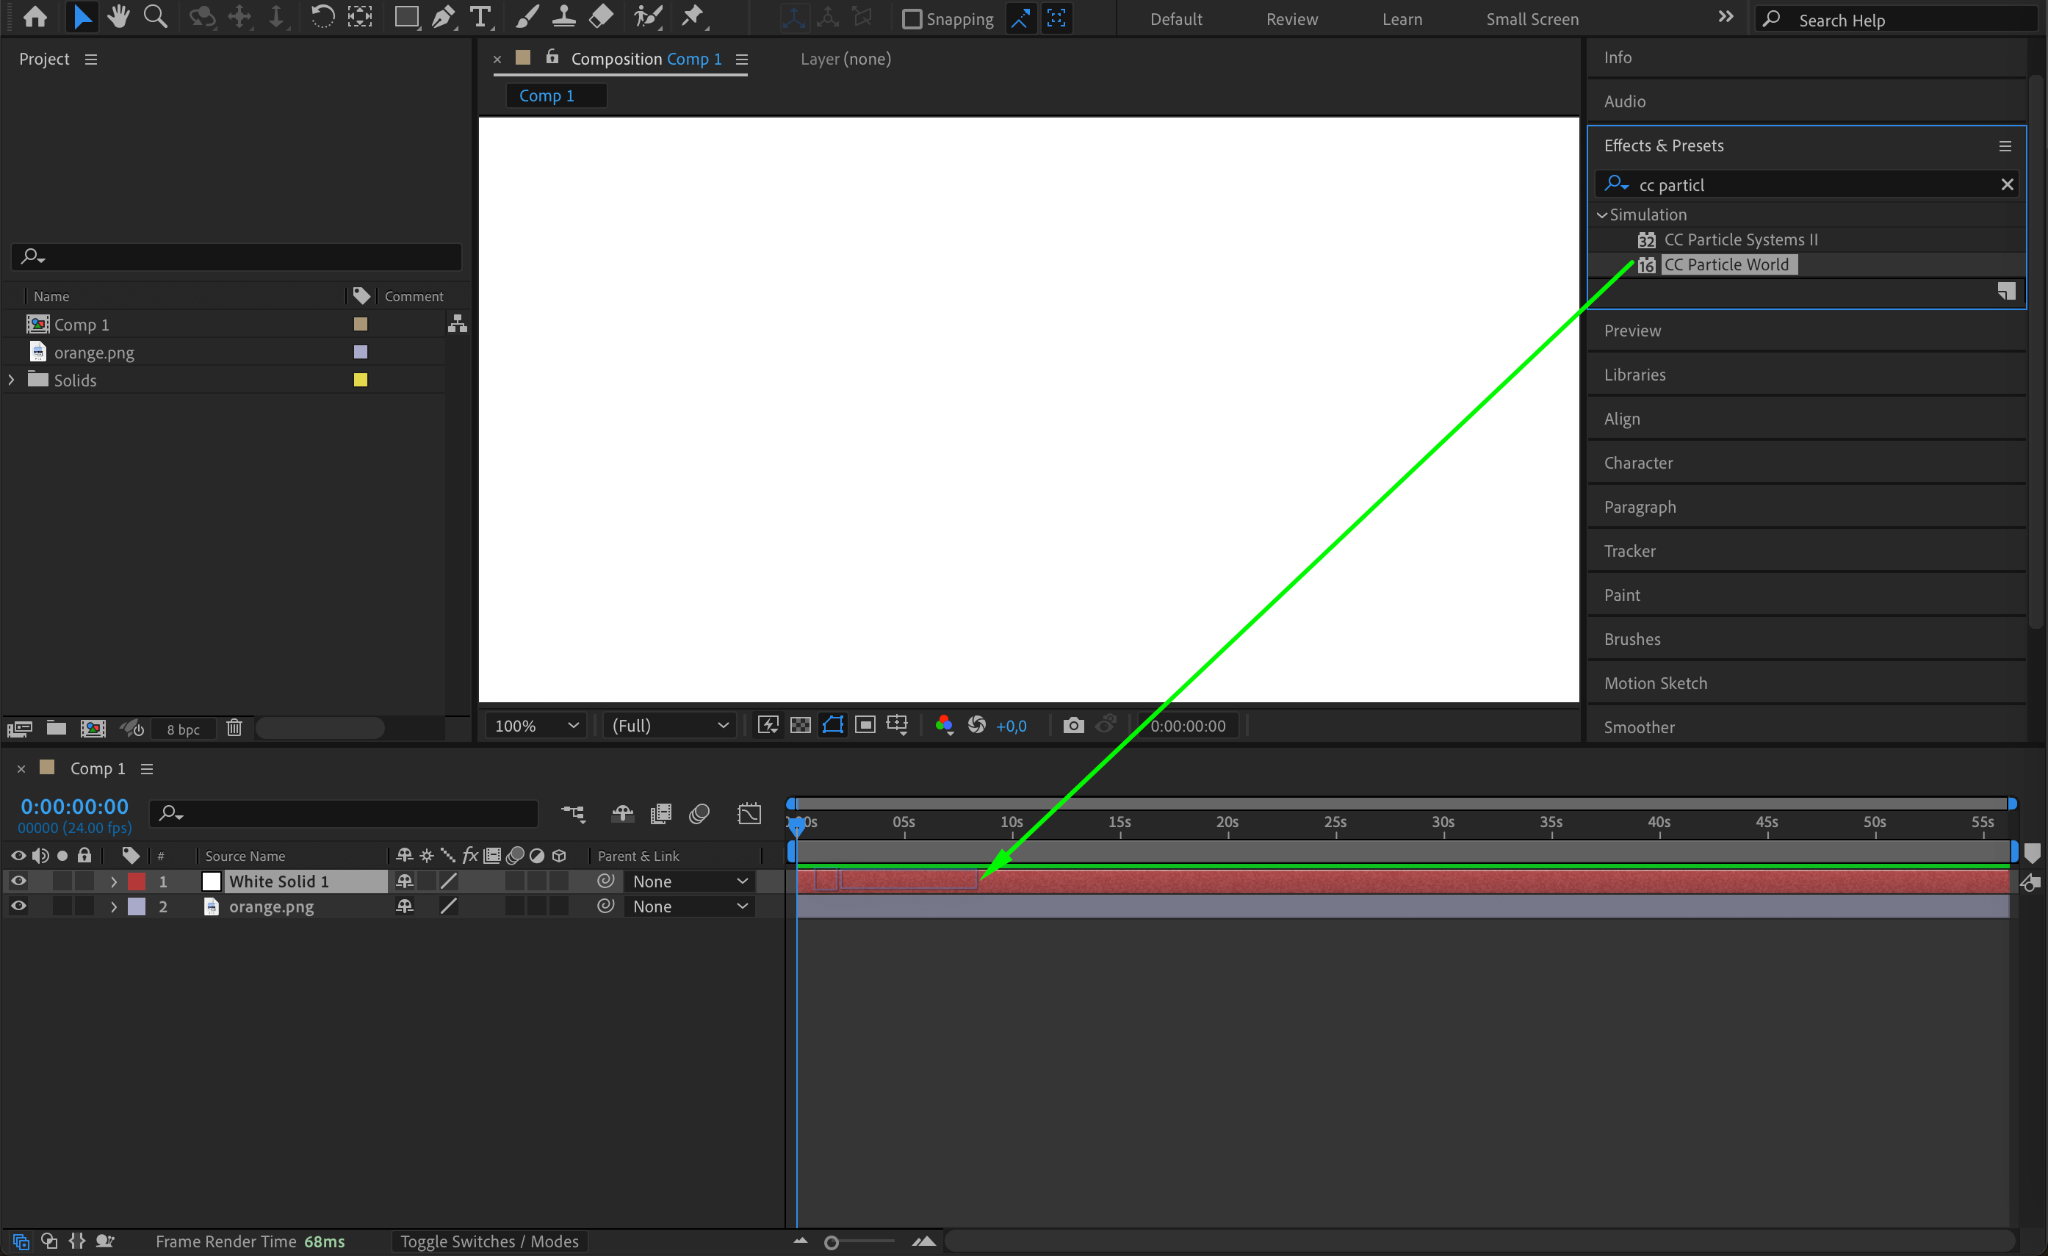Delete selected project item with trash icon
Screen dimensions: 2048x1256
(234, 728)
